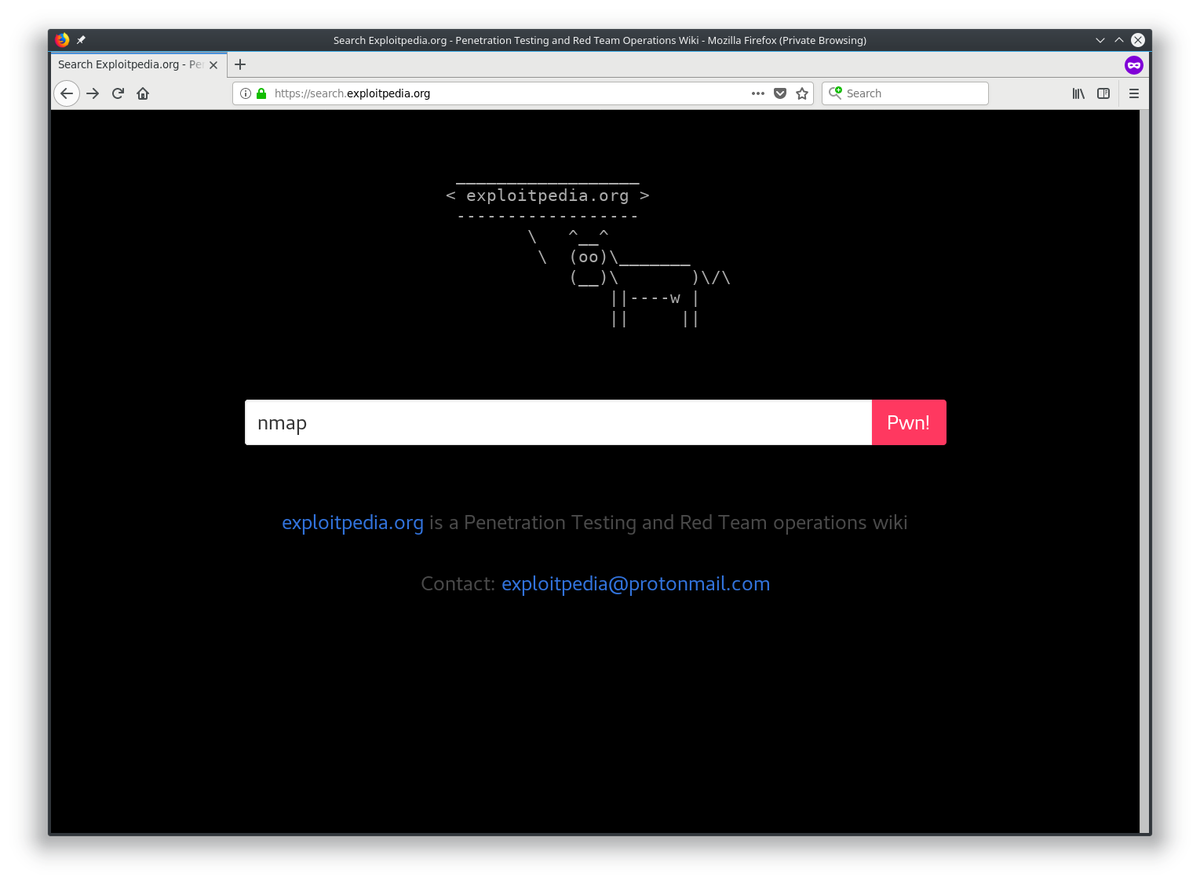Open the exploitpedia.org link
The image size is (1200, 884).
[353, 523]
